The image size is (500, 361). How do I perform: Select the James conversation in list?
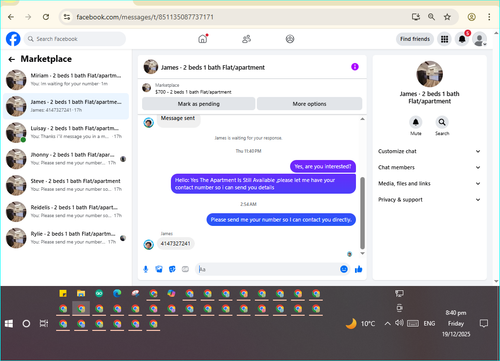click(x=66, y=106)
